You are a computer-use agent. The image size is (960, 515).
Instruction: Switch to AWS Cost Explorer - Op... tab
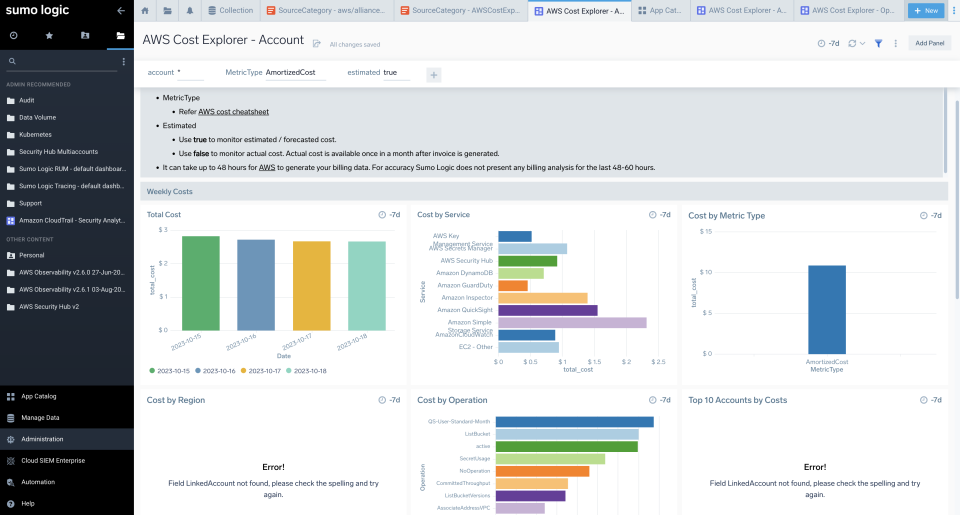click(x=847, y=10)
